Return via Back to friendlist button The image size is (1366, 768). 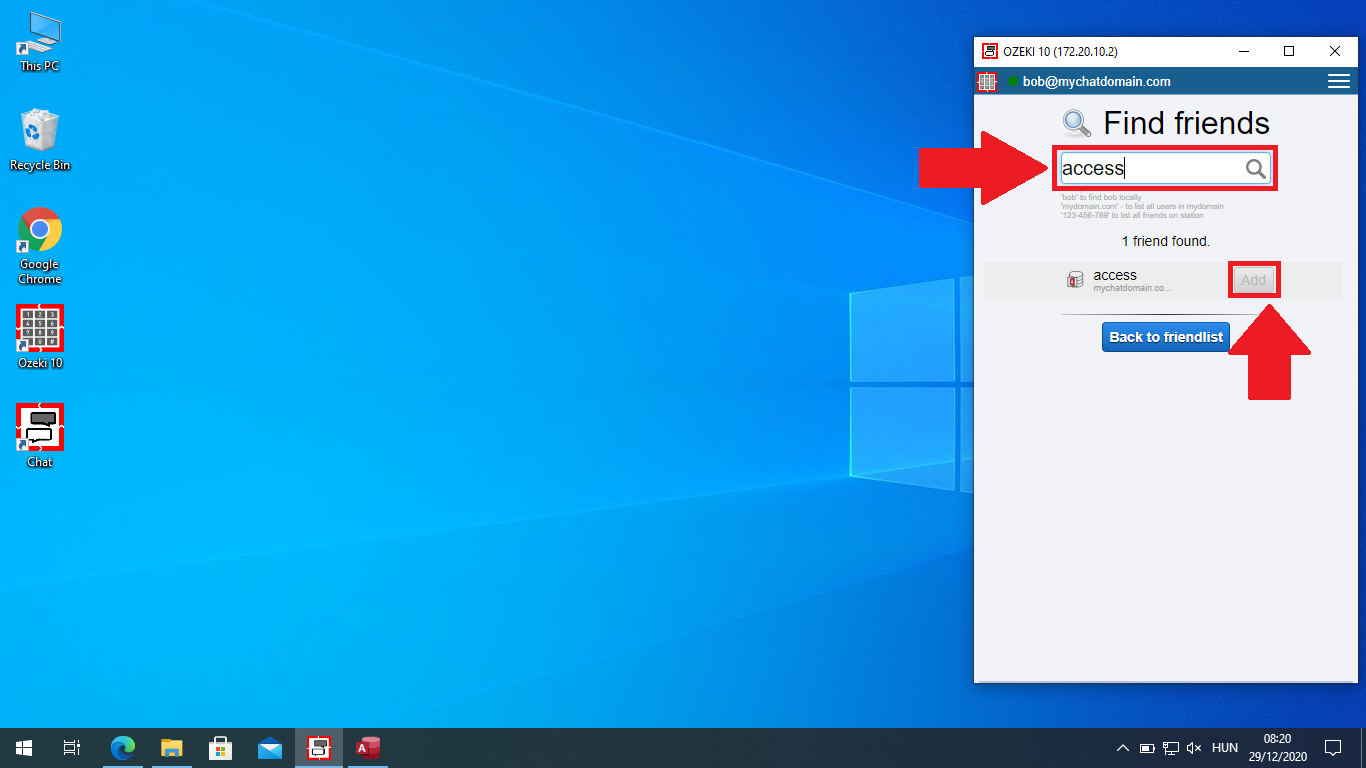[1166, 337]
